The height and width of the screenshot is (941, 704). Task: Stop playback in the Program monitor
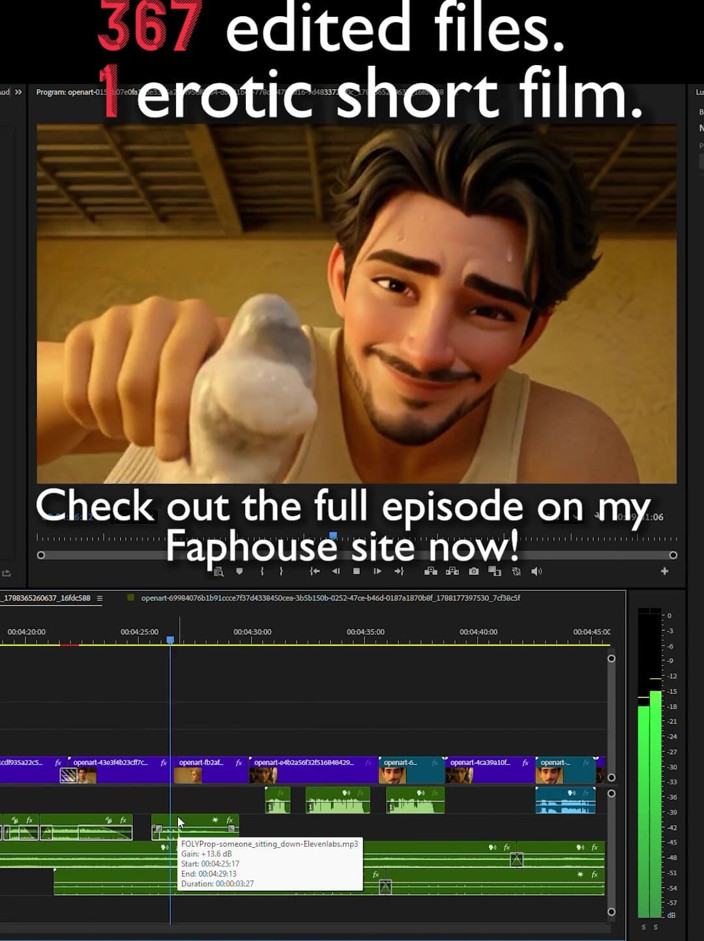357,571
